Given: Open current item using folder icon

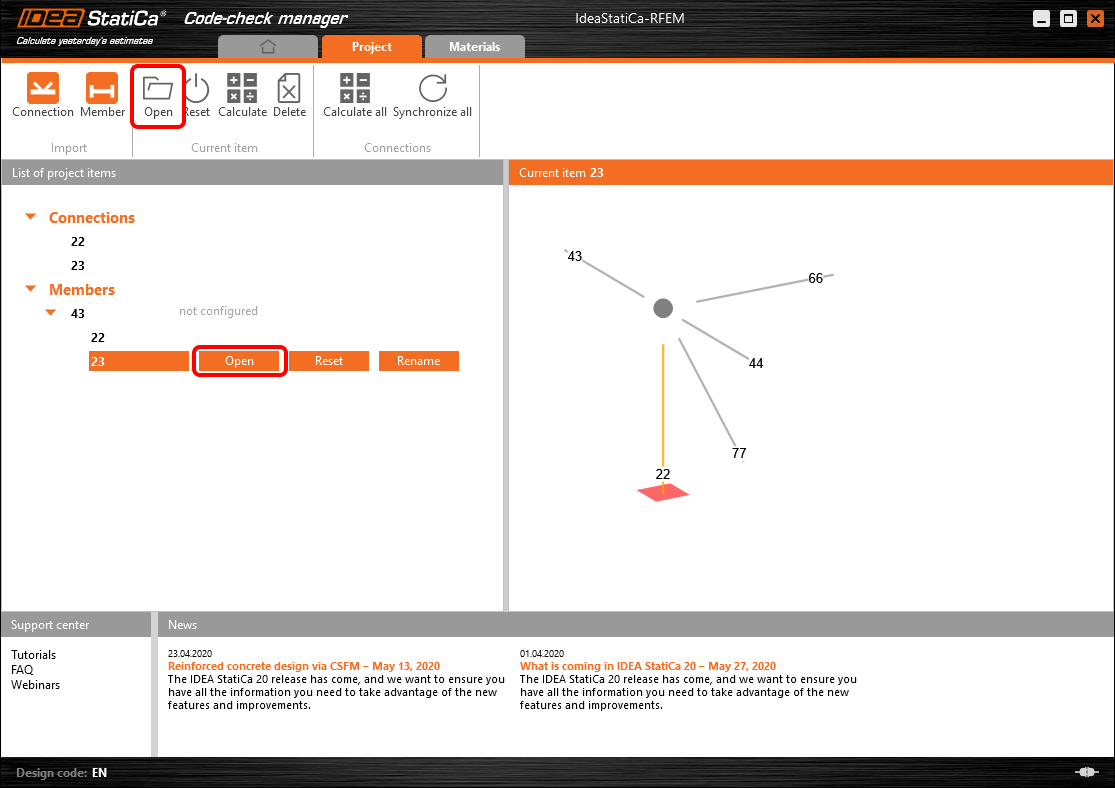Looking at the screenshot, I should [x=158, y=96].
